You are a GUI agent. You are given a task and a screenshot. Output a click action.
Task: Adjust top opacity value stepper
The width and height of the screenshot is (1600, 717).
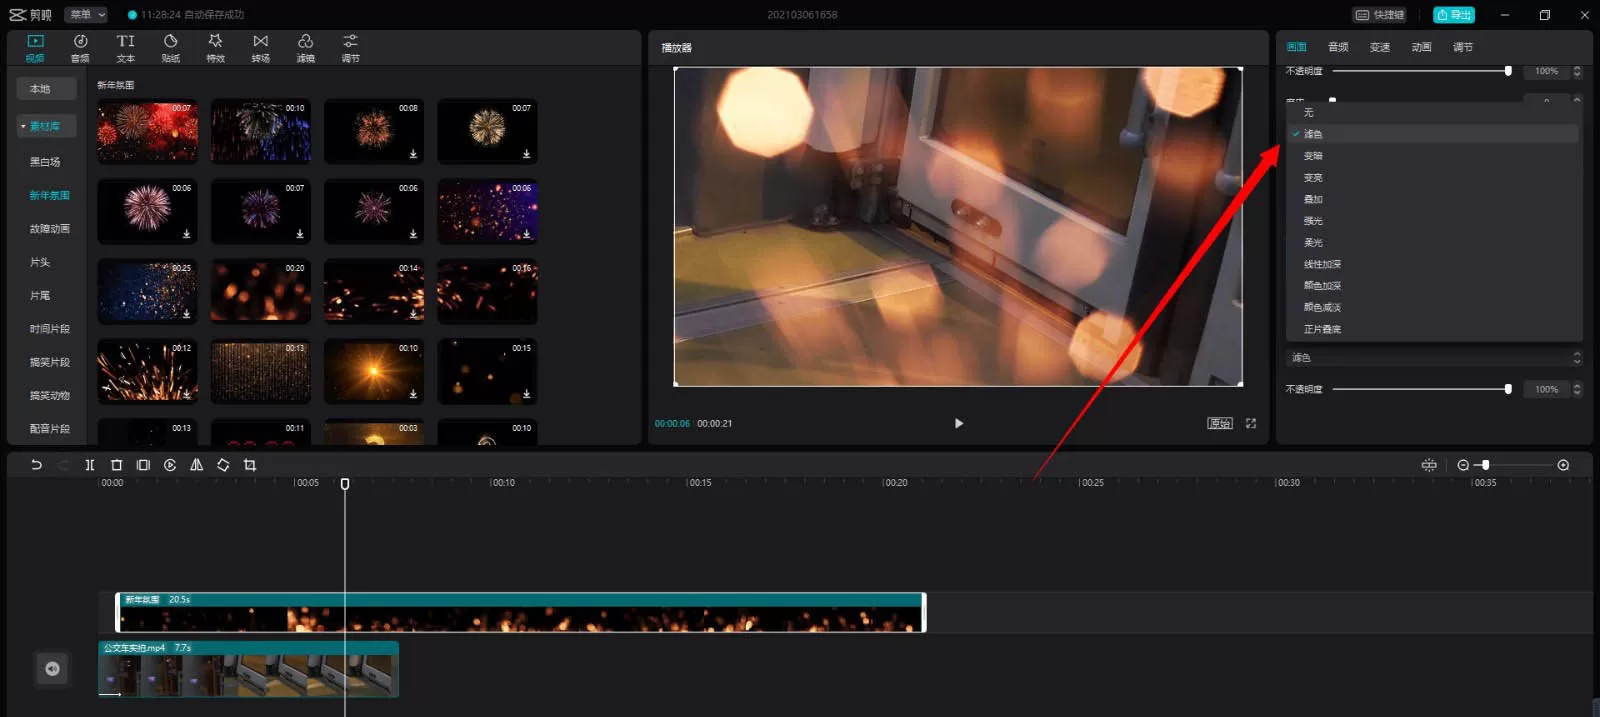coord(1577,71)
